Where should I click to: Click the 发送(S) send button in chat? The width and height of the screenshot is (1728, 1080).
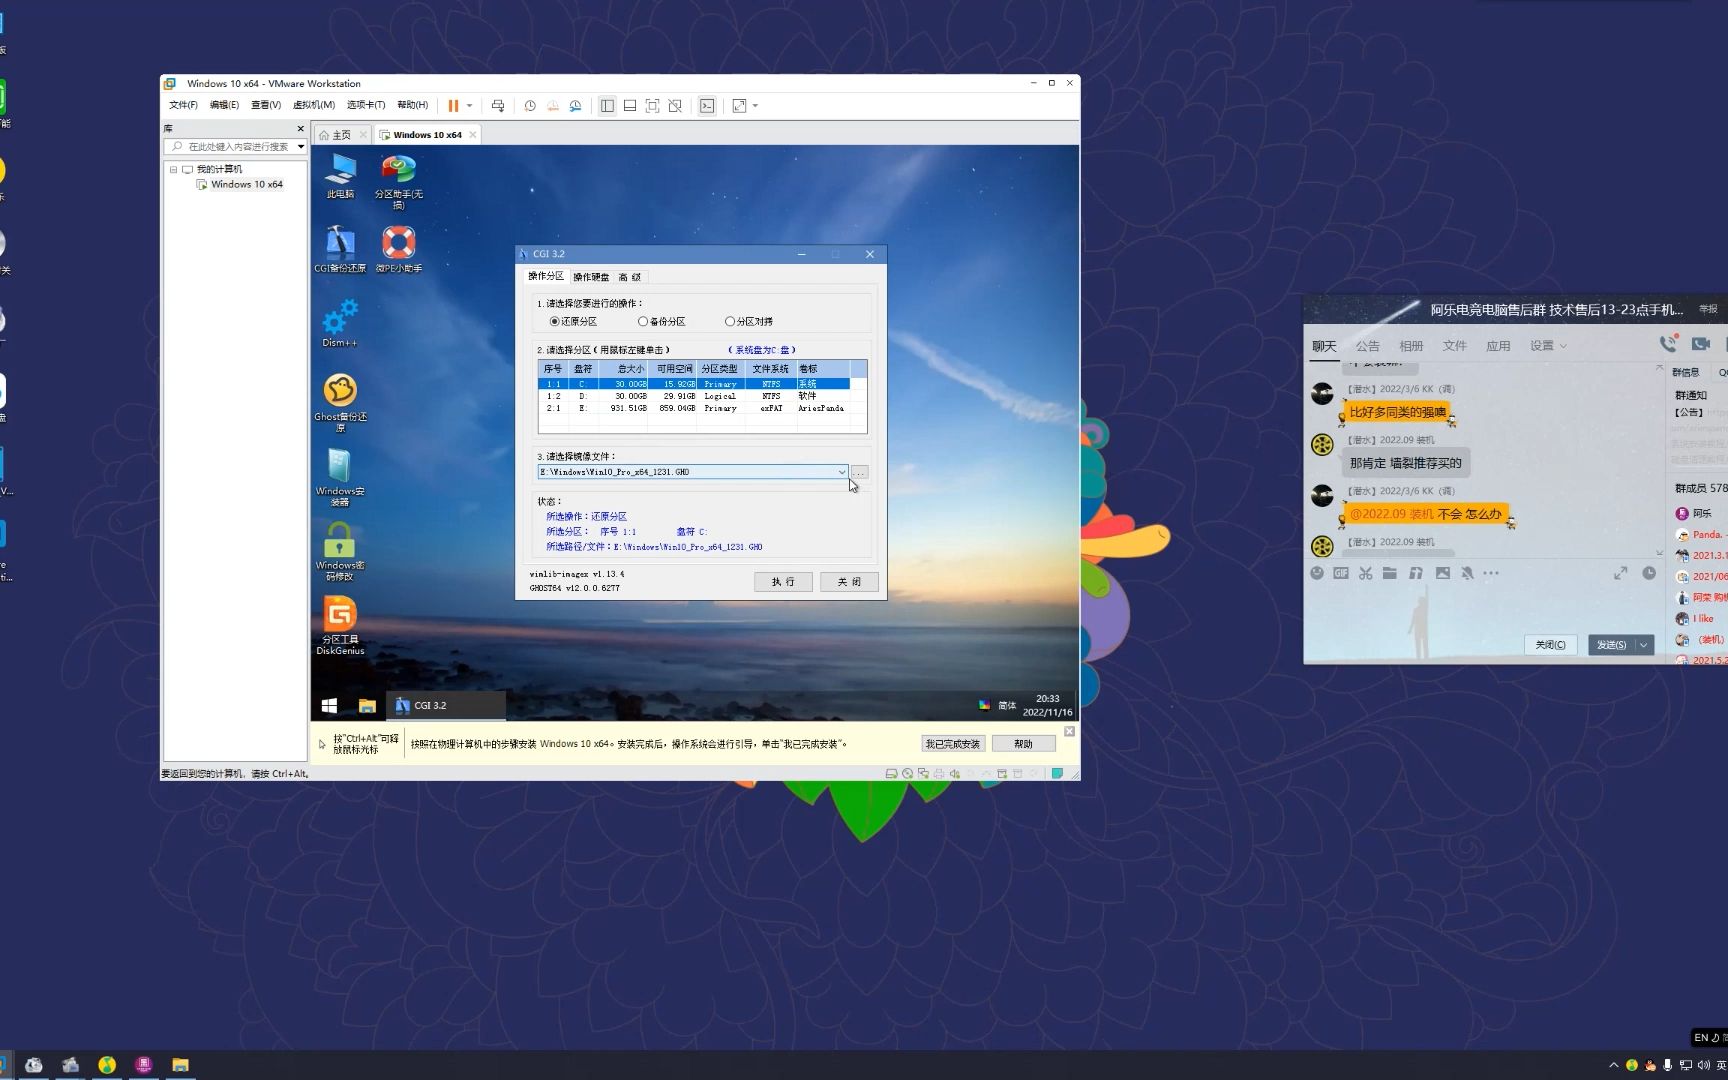pyautogui.click(x=1611, y=645)
